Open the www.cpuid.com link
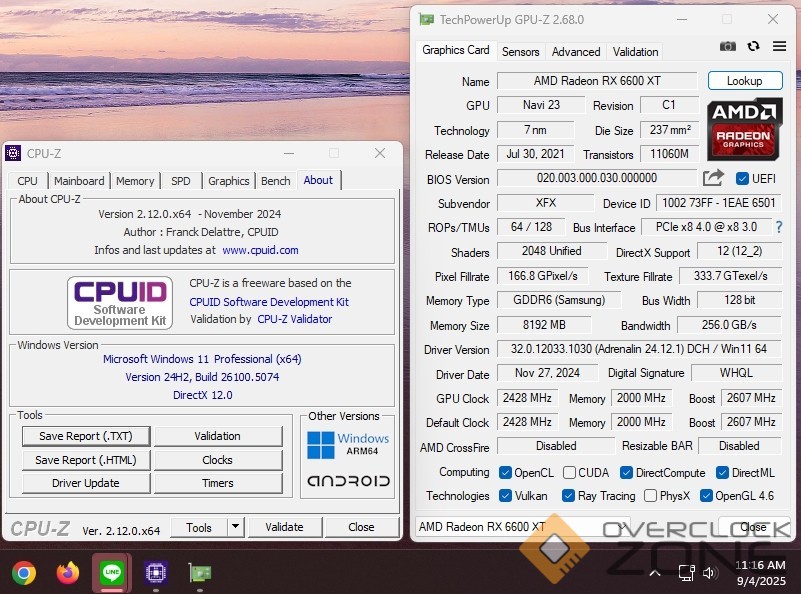 point(260,250)
